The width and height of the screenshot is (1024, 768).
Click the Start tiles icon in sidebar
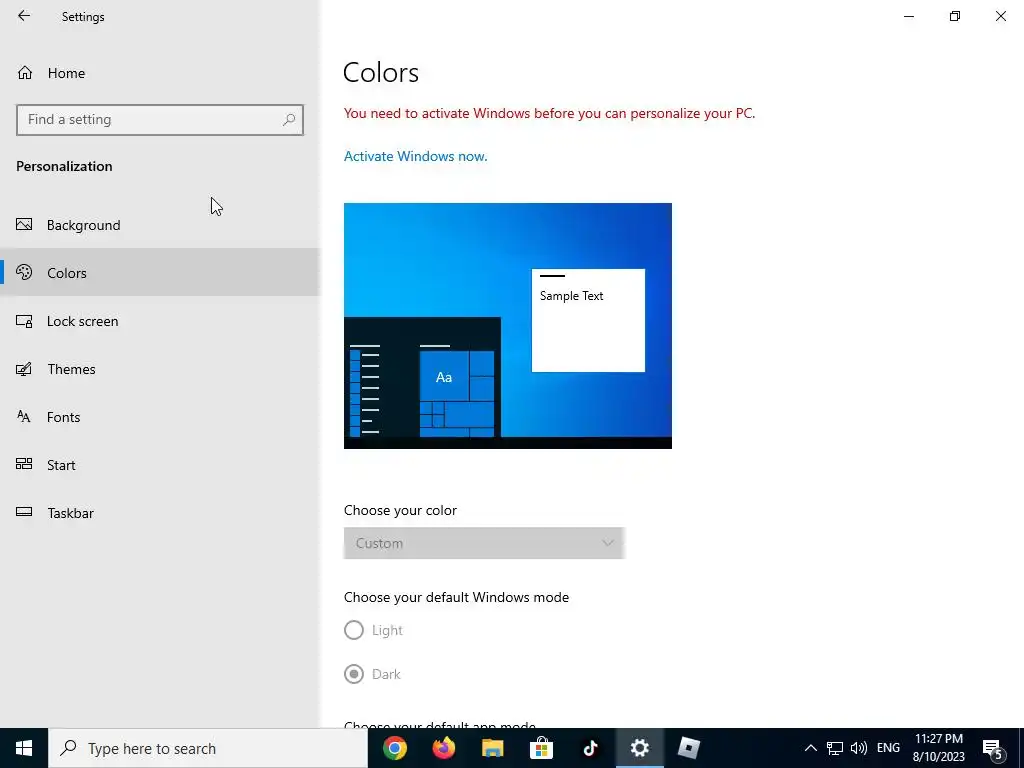[x=24, y=464]
